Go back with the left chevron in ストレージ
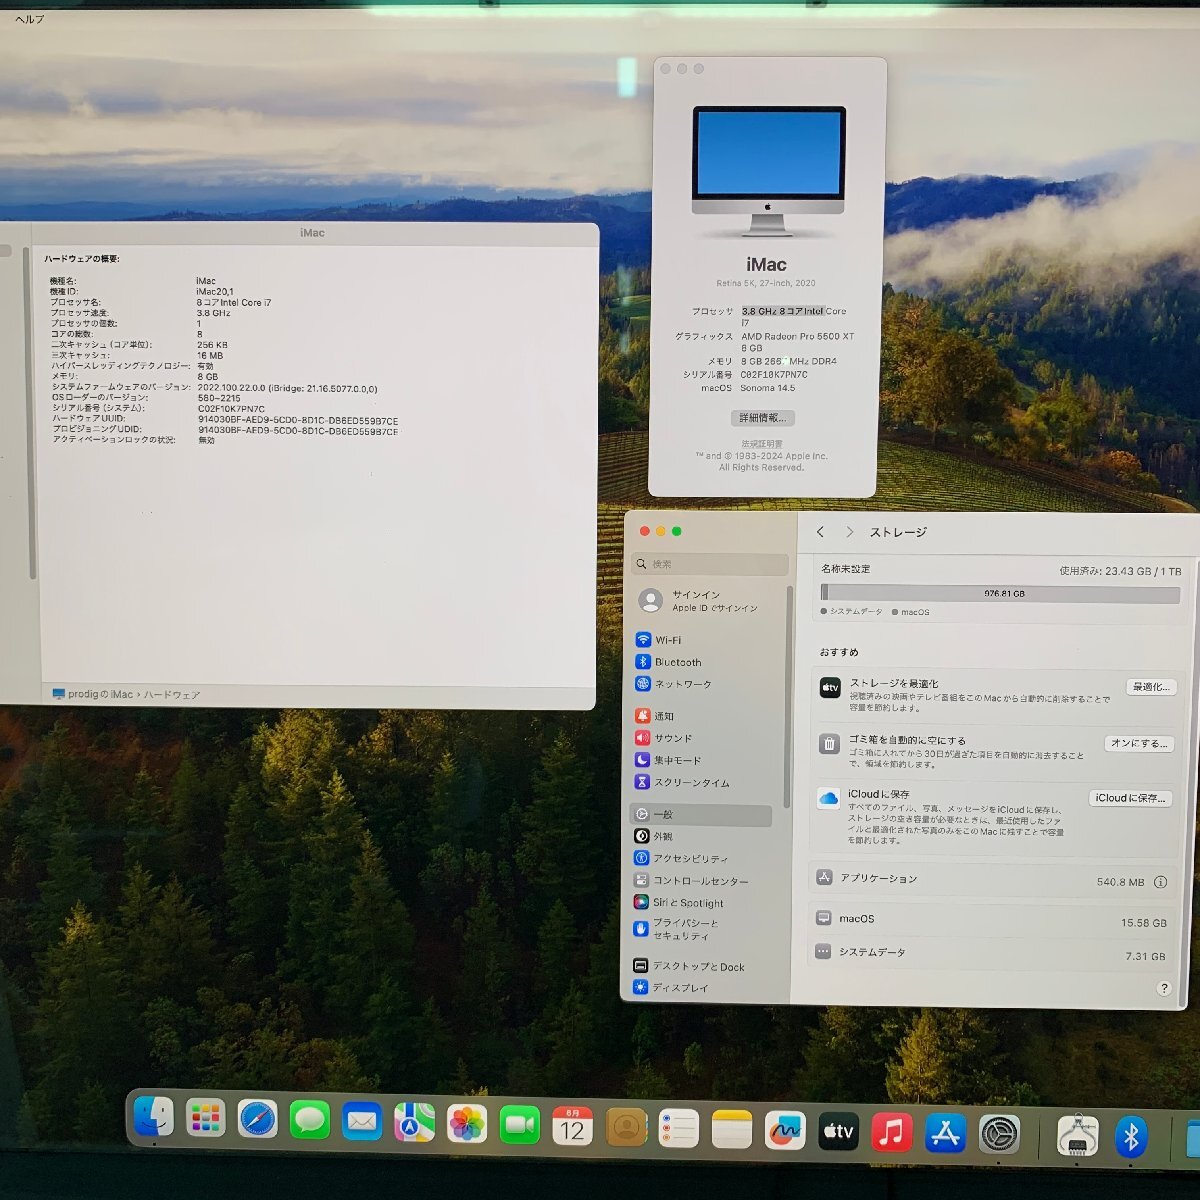 click(820, 532)
